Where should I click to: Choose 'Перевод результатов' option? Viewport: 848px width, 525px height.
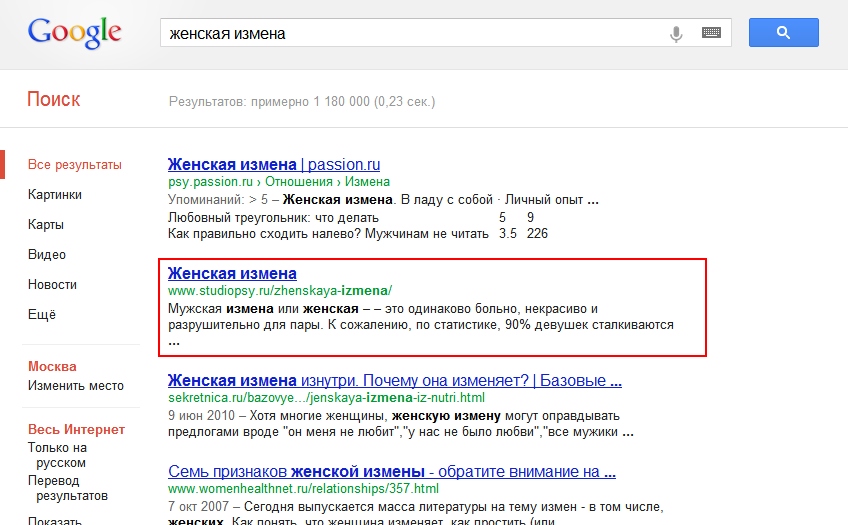[x=68, y=488]
